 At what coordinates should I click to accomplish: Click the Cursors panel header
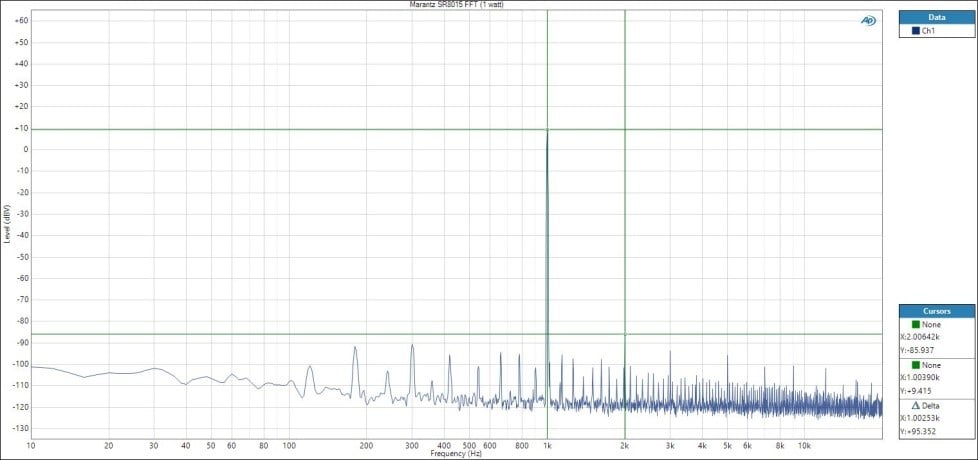point(936,311)
